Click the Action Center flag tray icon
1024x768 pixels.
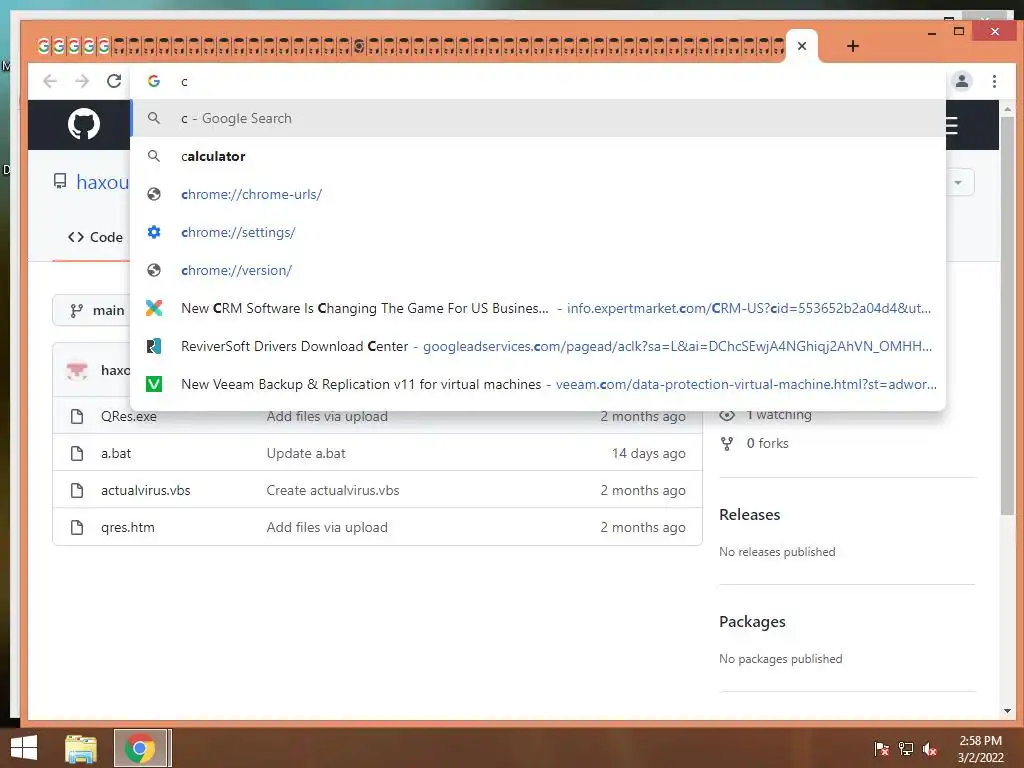tap(882, 749)
